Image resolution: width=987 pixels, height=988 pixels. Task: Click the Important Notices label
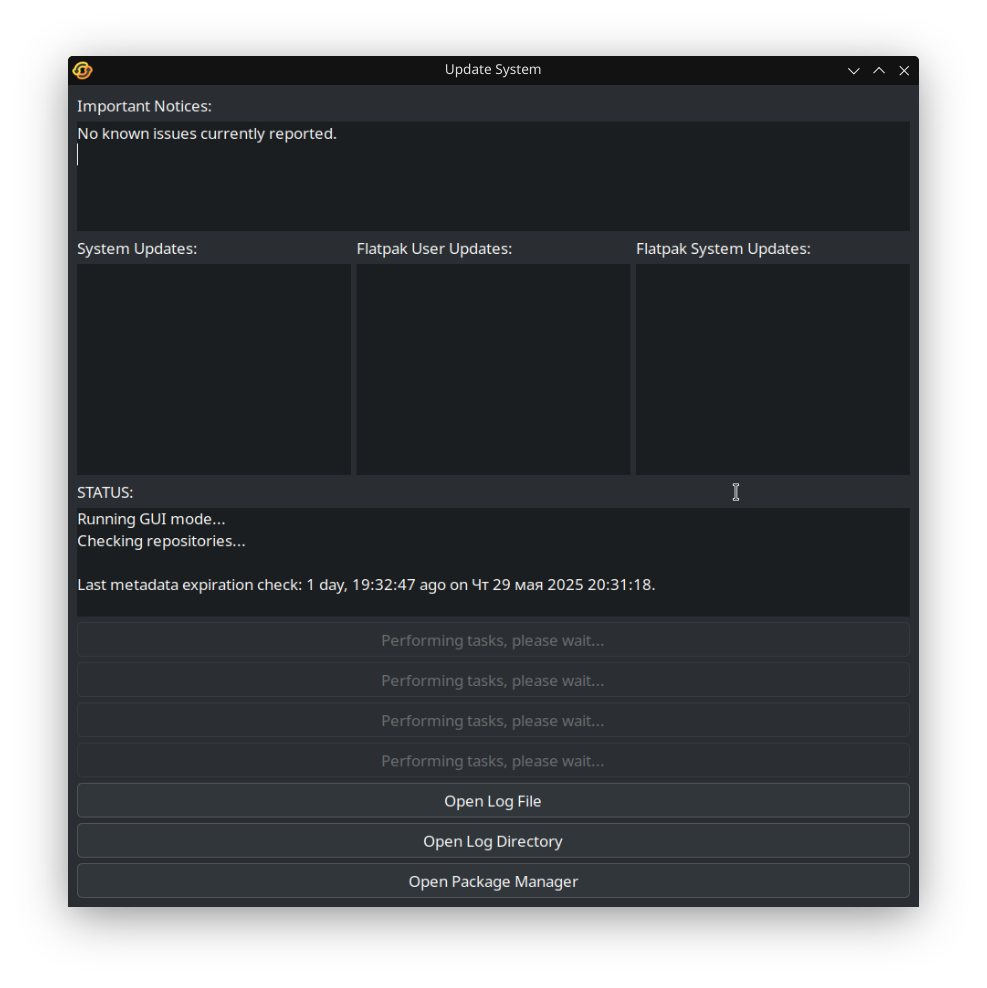point(144,106)
